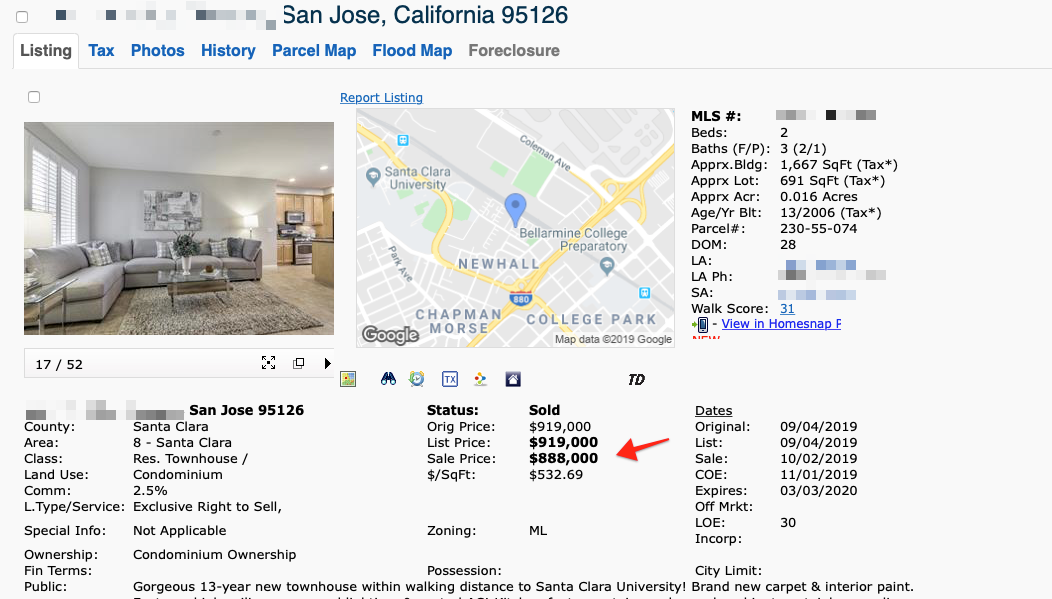
Task: Click the colorful dots share icon
Action: 480,379
